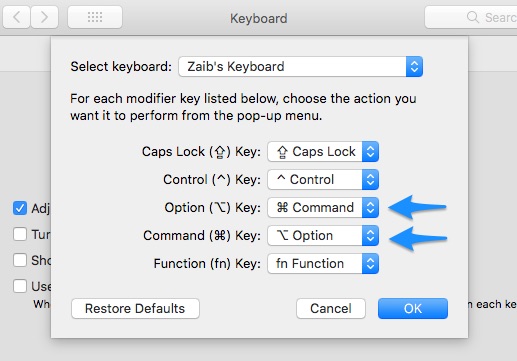Click the Restore Defaults button

coord(135,309)
